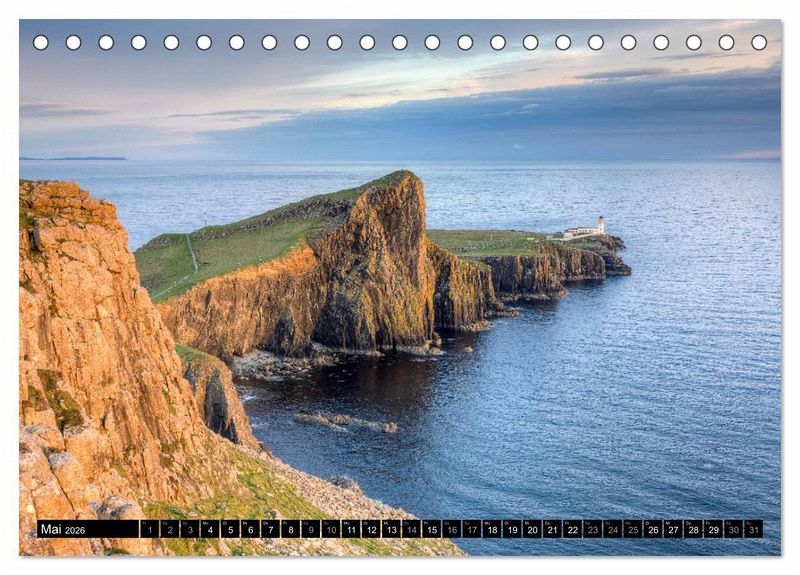Select day 29 on the date strip
800x575 pixels.
713,529
